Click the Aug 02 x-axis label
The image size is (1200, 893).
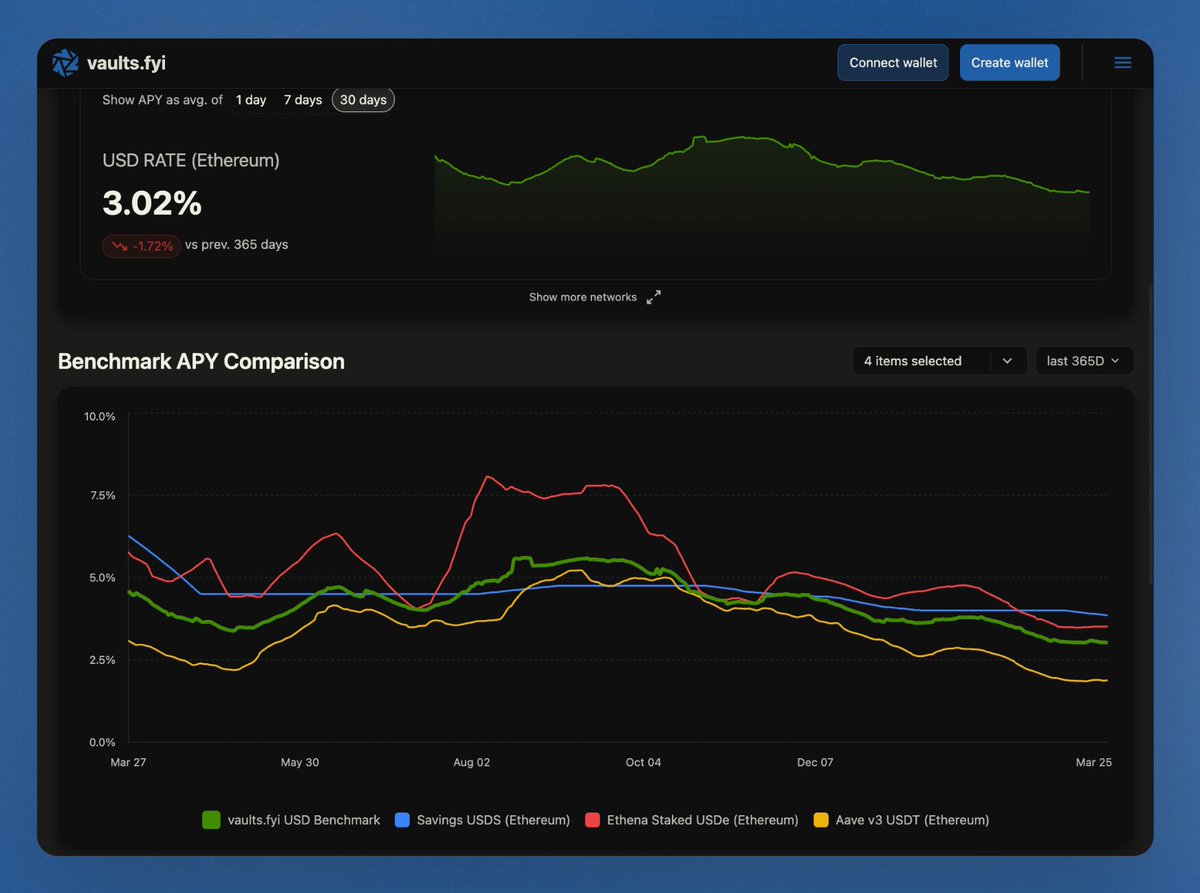click(x=471, y=762)
